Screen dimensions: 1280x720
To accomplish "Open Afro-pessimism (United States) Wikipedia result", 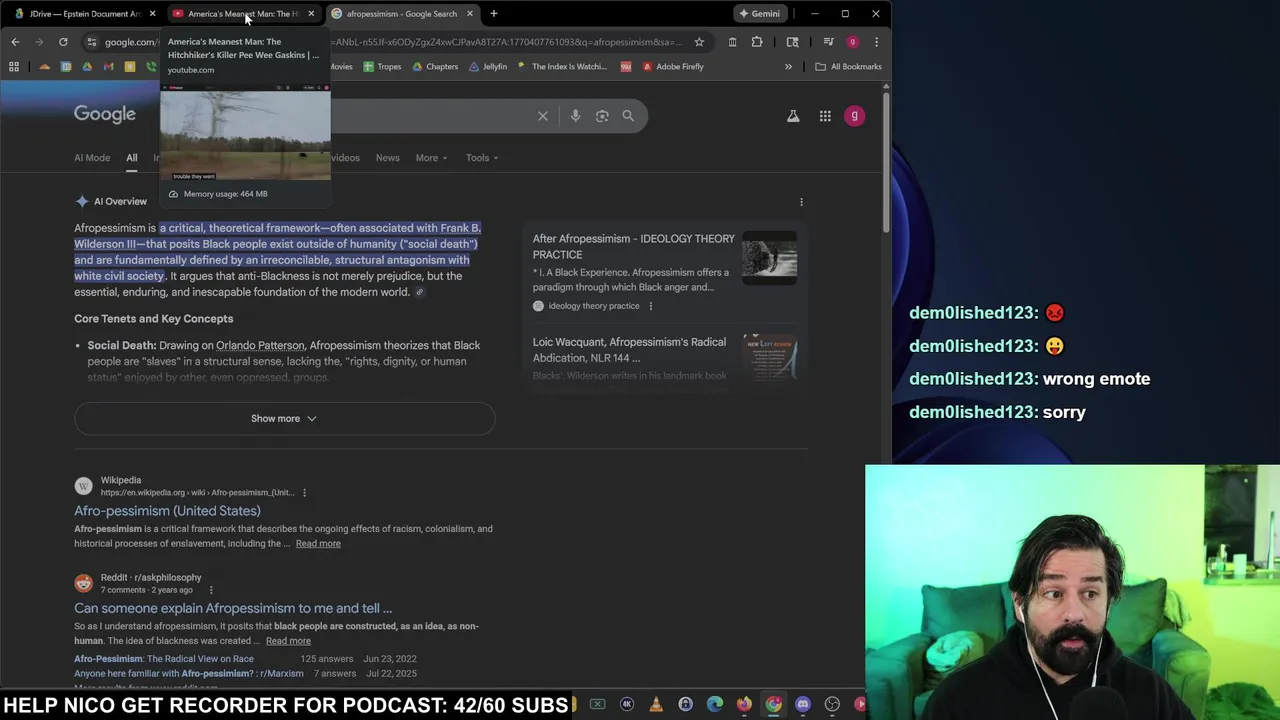I will (x=167, y=510).
